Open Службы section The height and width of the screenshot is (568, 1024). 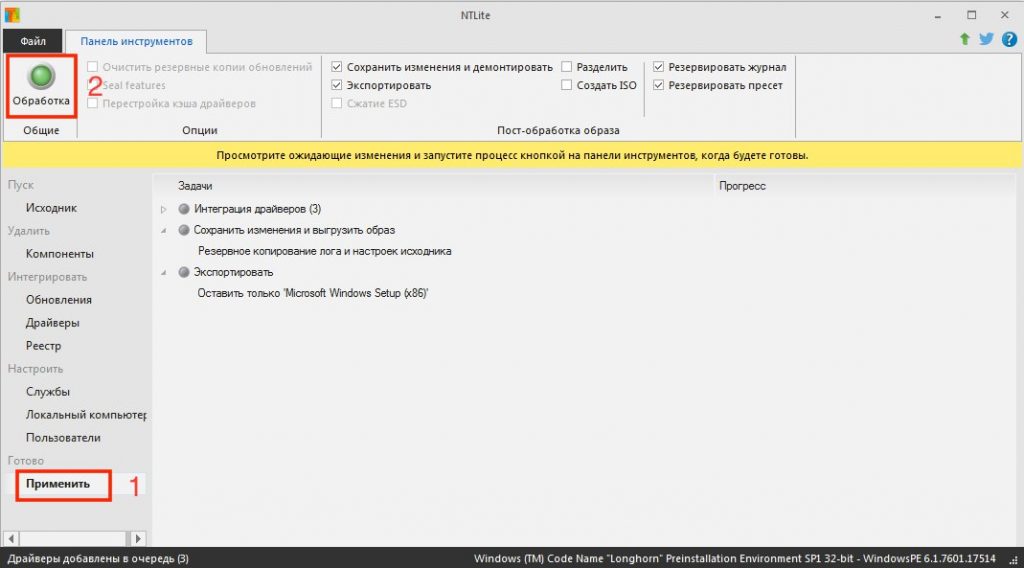[48, 392]
